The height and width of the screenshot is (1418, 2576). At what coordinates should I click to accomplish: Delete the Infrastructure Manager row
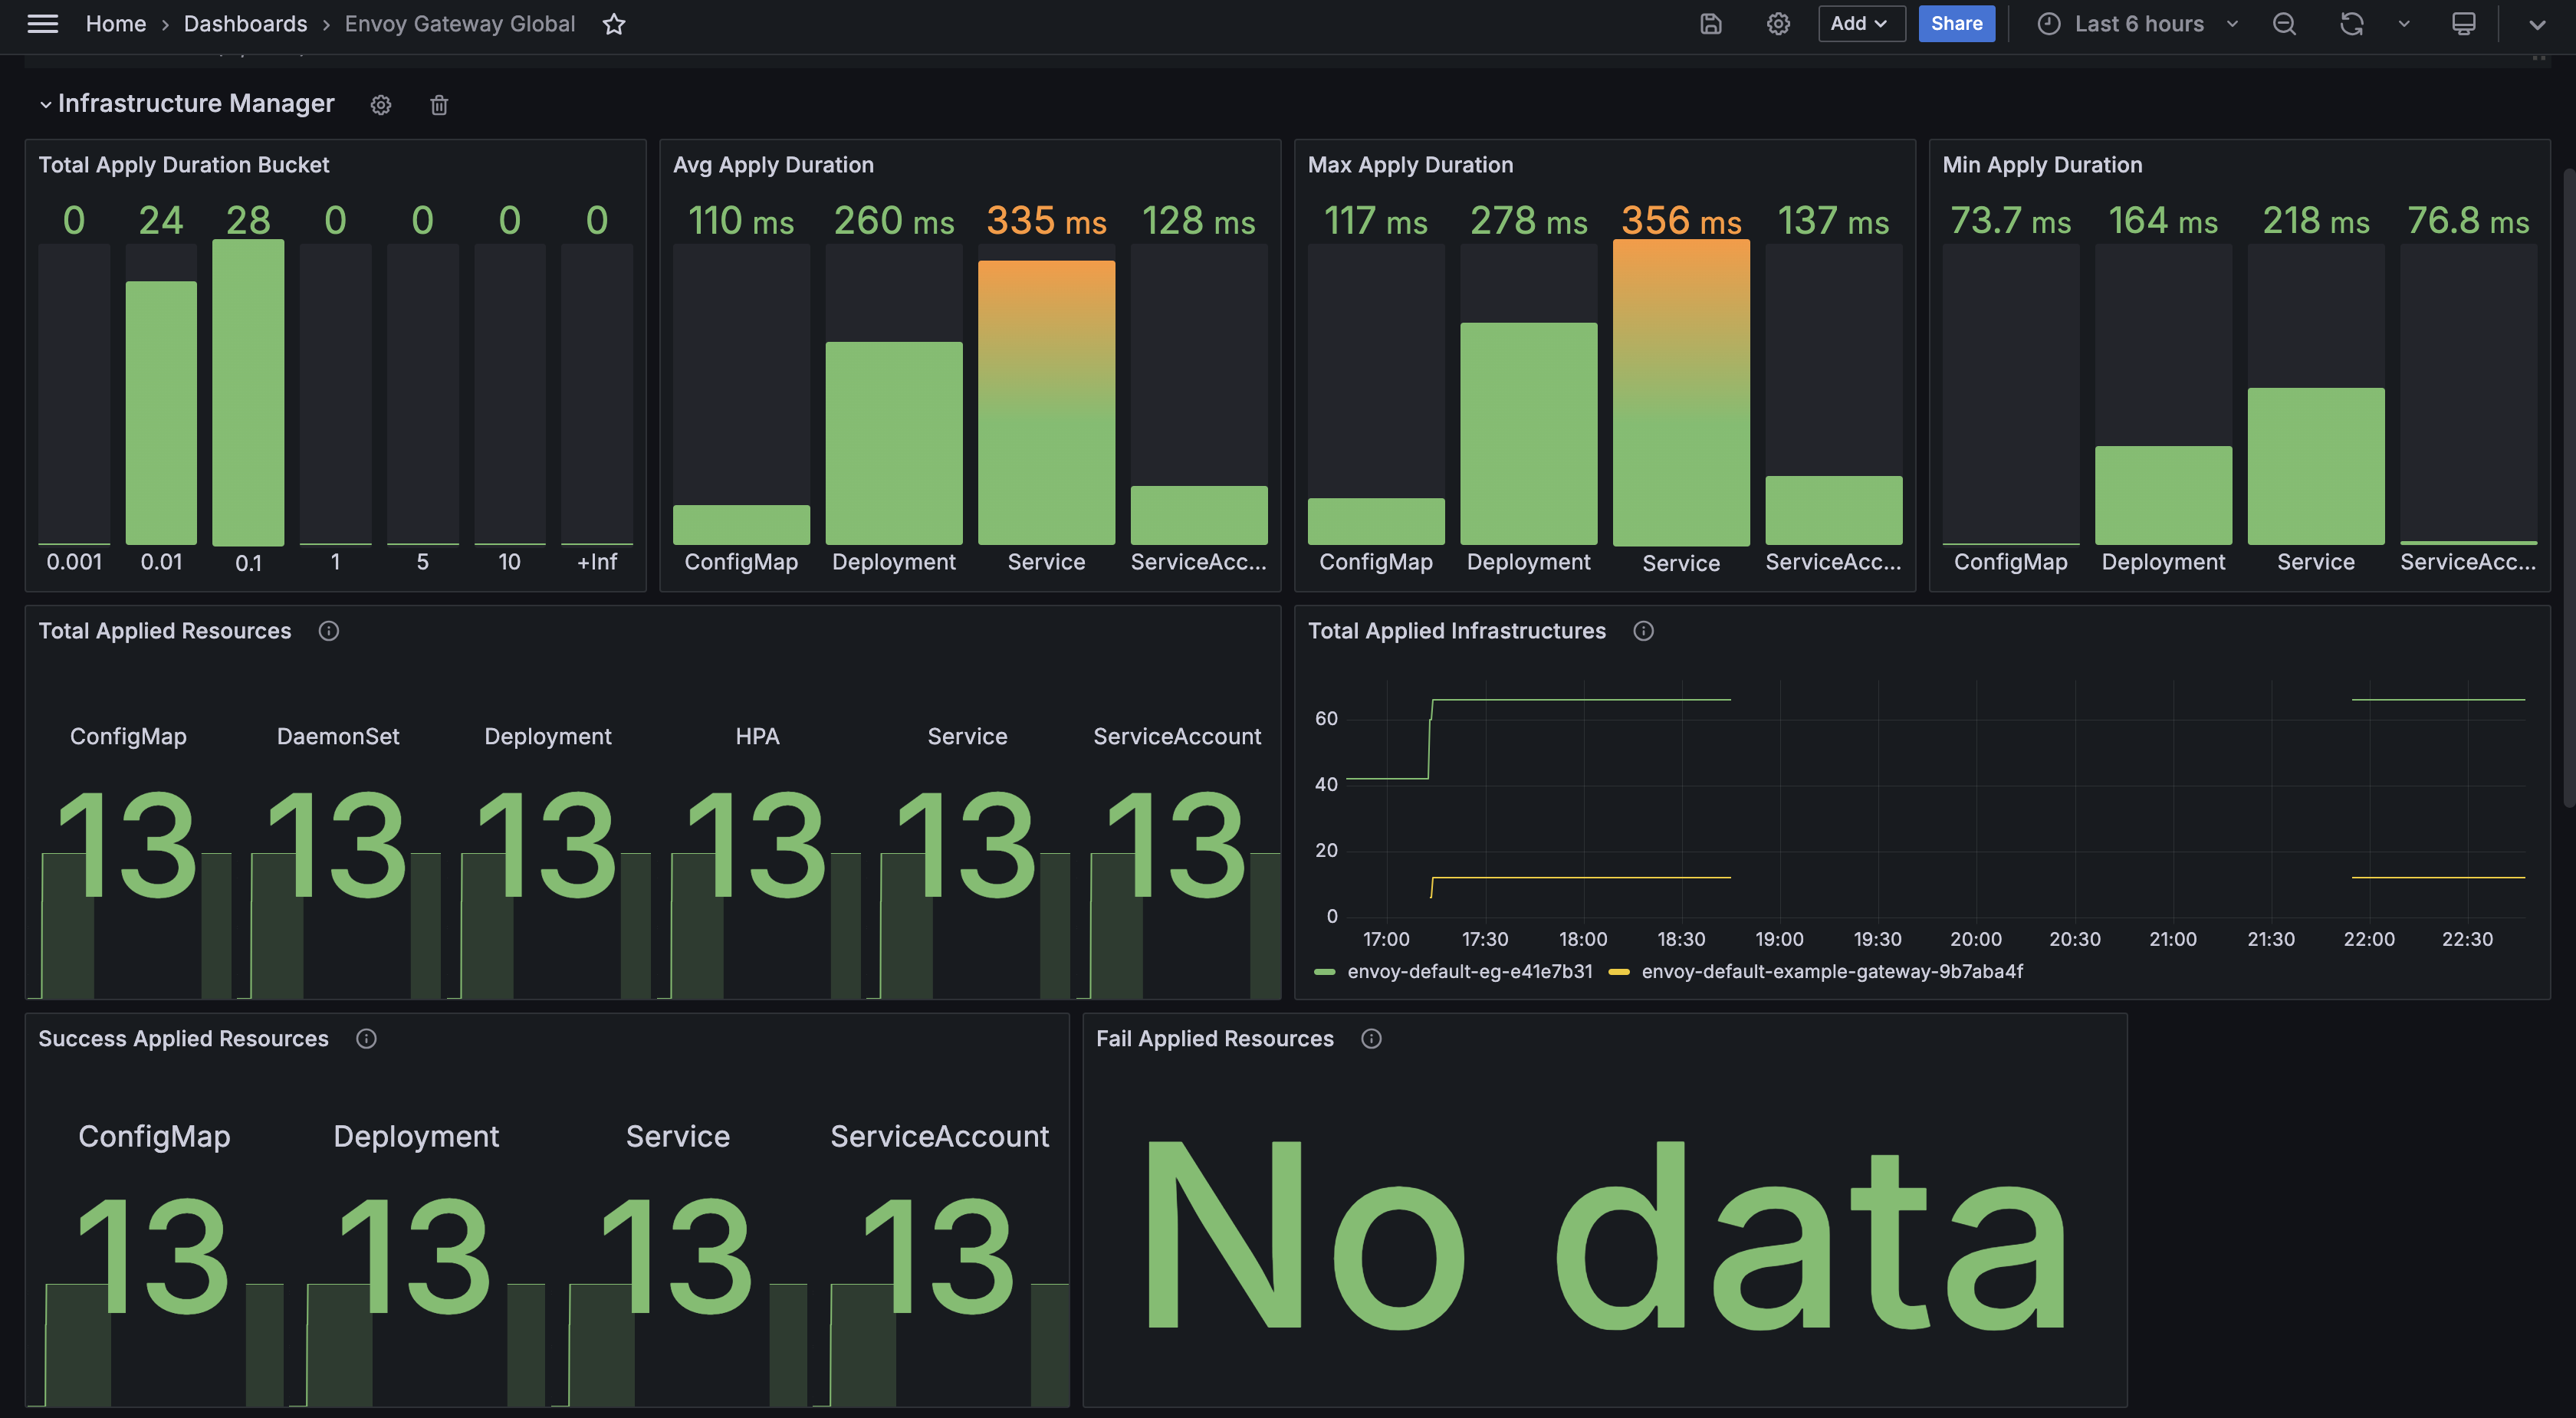tap(439, 105)
